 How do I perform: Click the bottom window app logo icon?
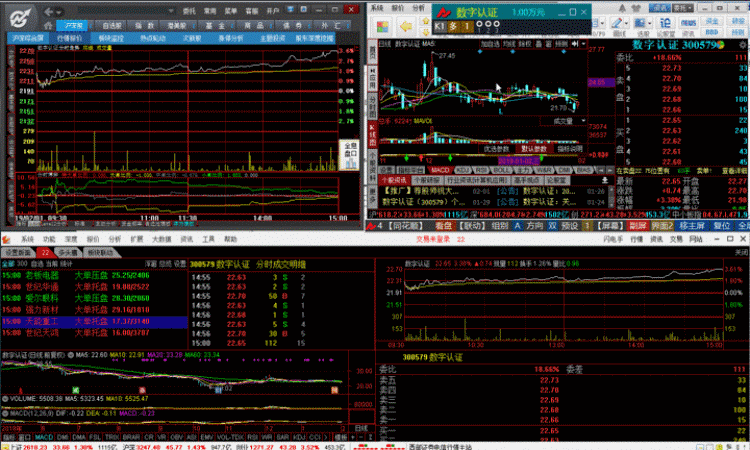[6, 239]
